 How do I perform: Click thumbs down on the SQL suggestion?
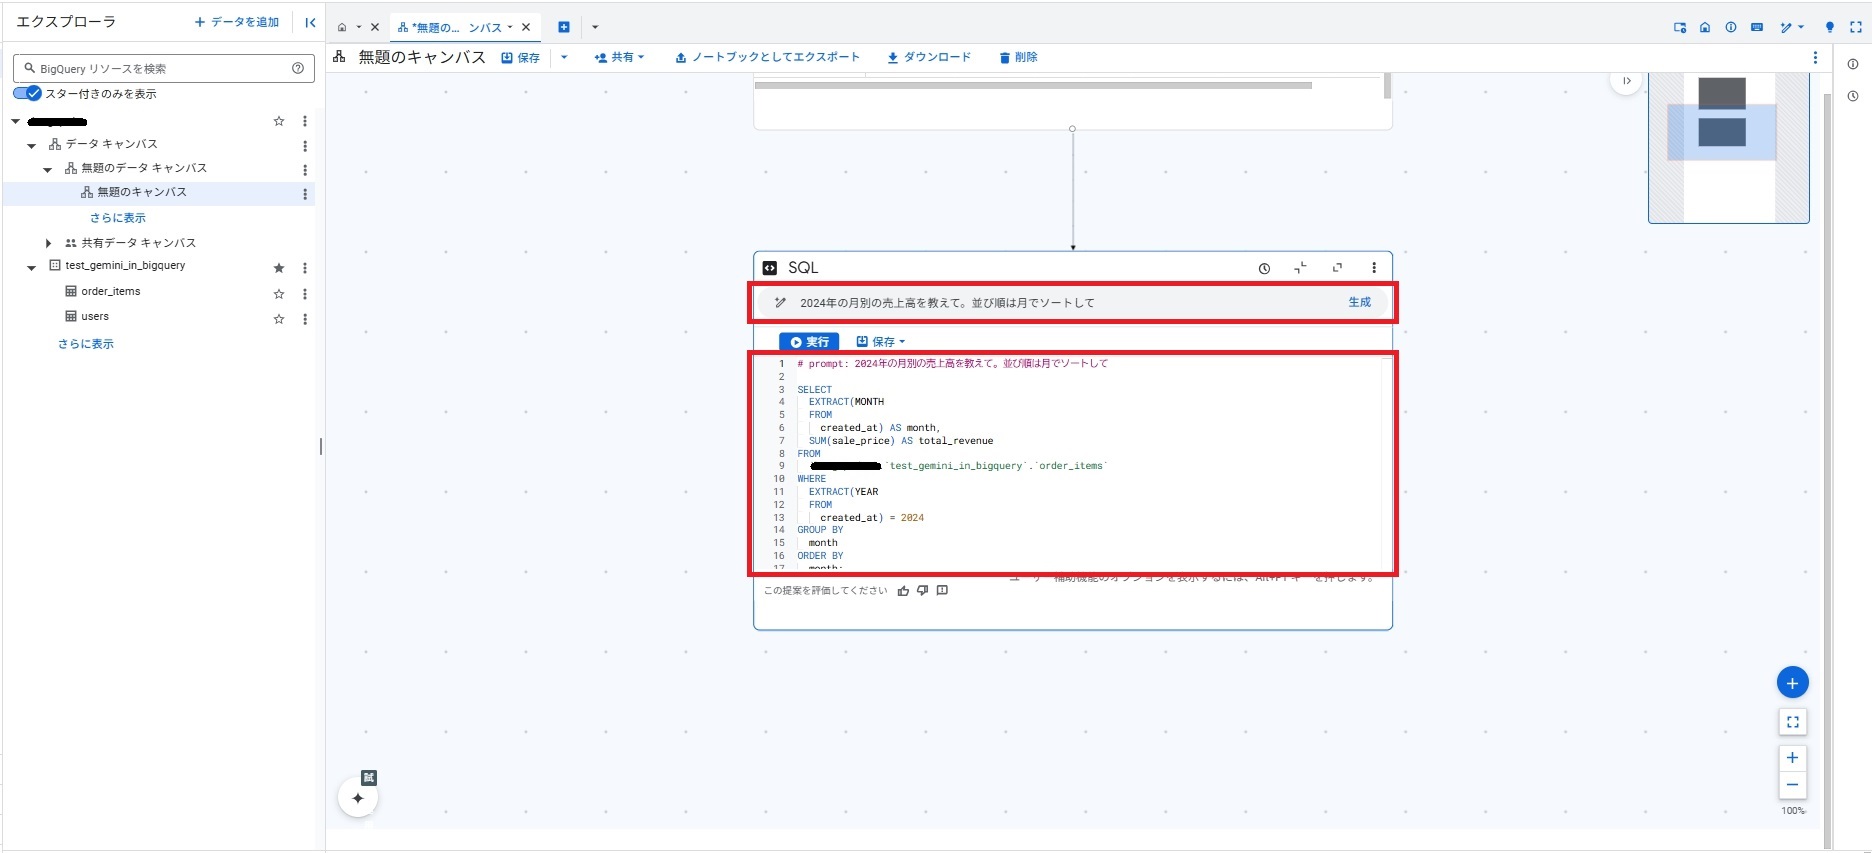click(922, 591)
